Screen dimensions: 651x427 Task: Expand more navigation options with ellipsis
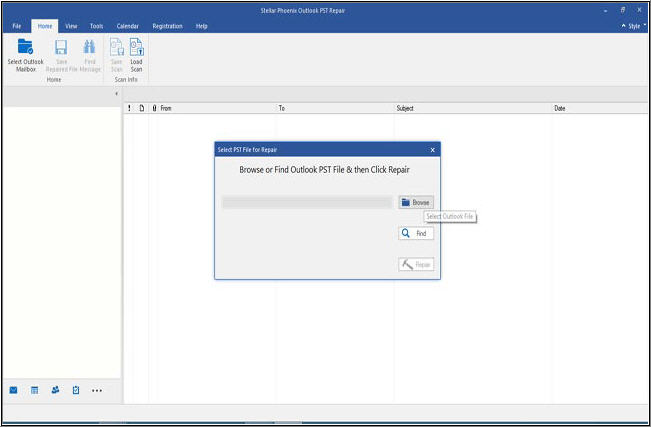tap(97, 390)
